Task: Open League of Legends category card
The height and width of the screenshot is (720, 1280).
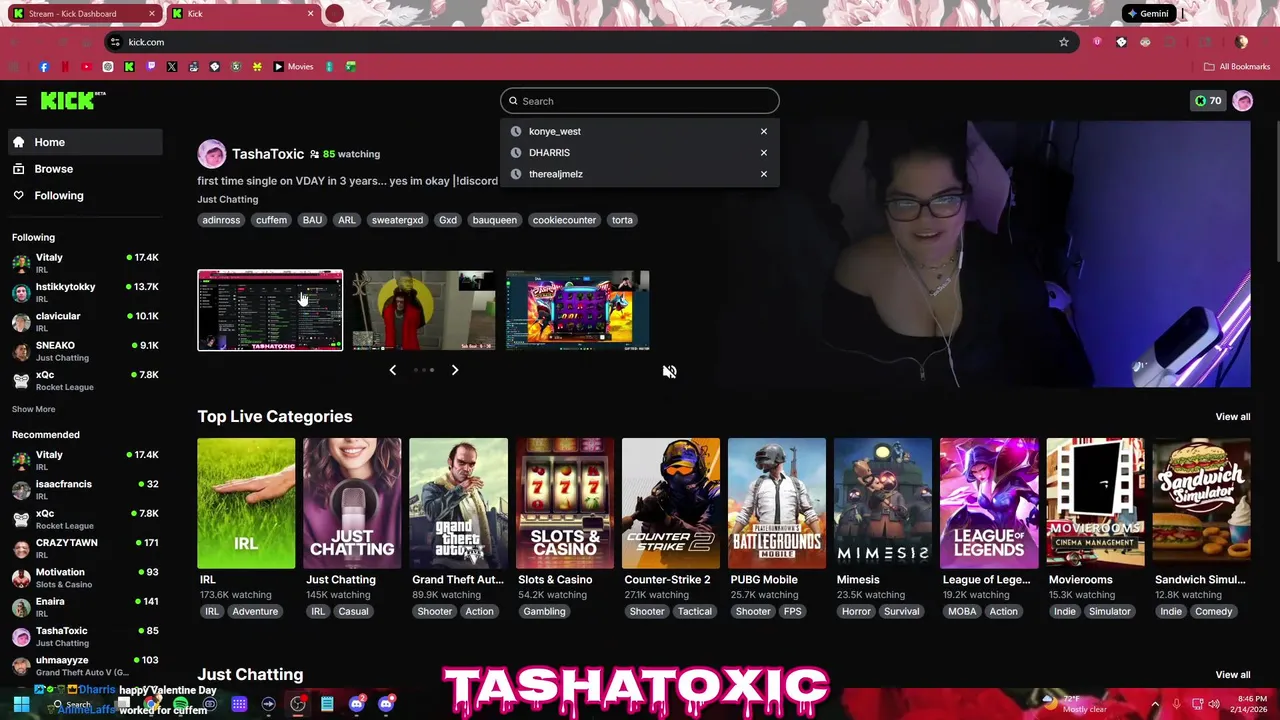Action: (x=989, y=503)
